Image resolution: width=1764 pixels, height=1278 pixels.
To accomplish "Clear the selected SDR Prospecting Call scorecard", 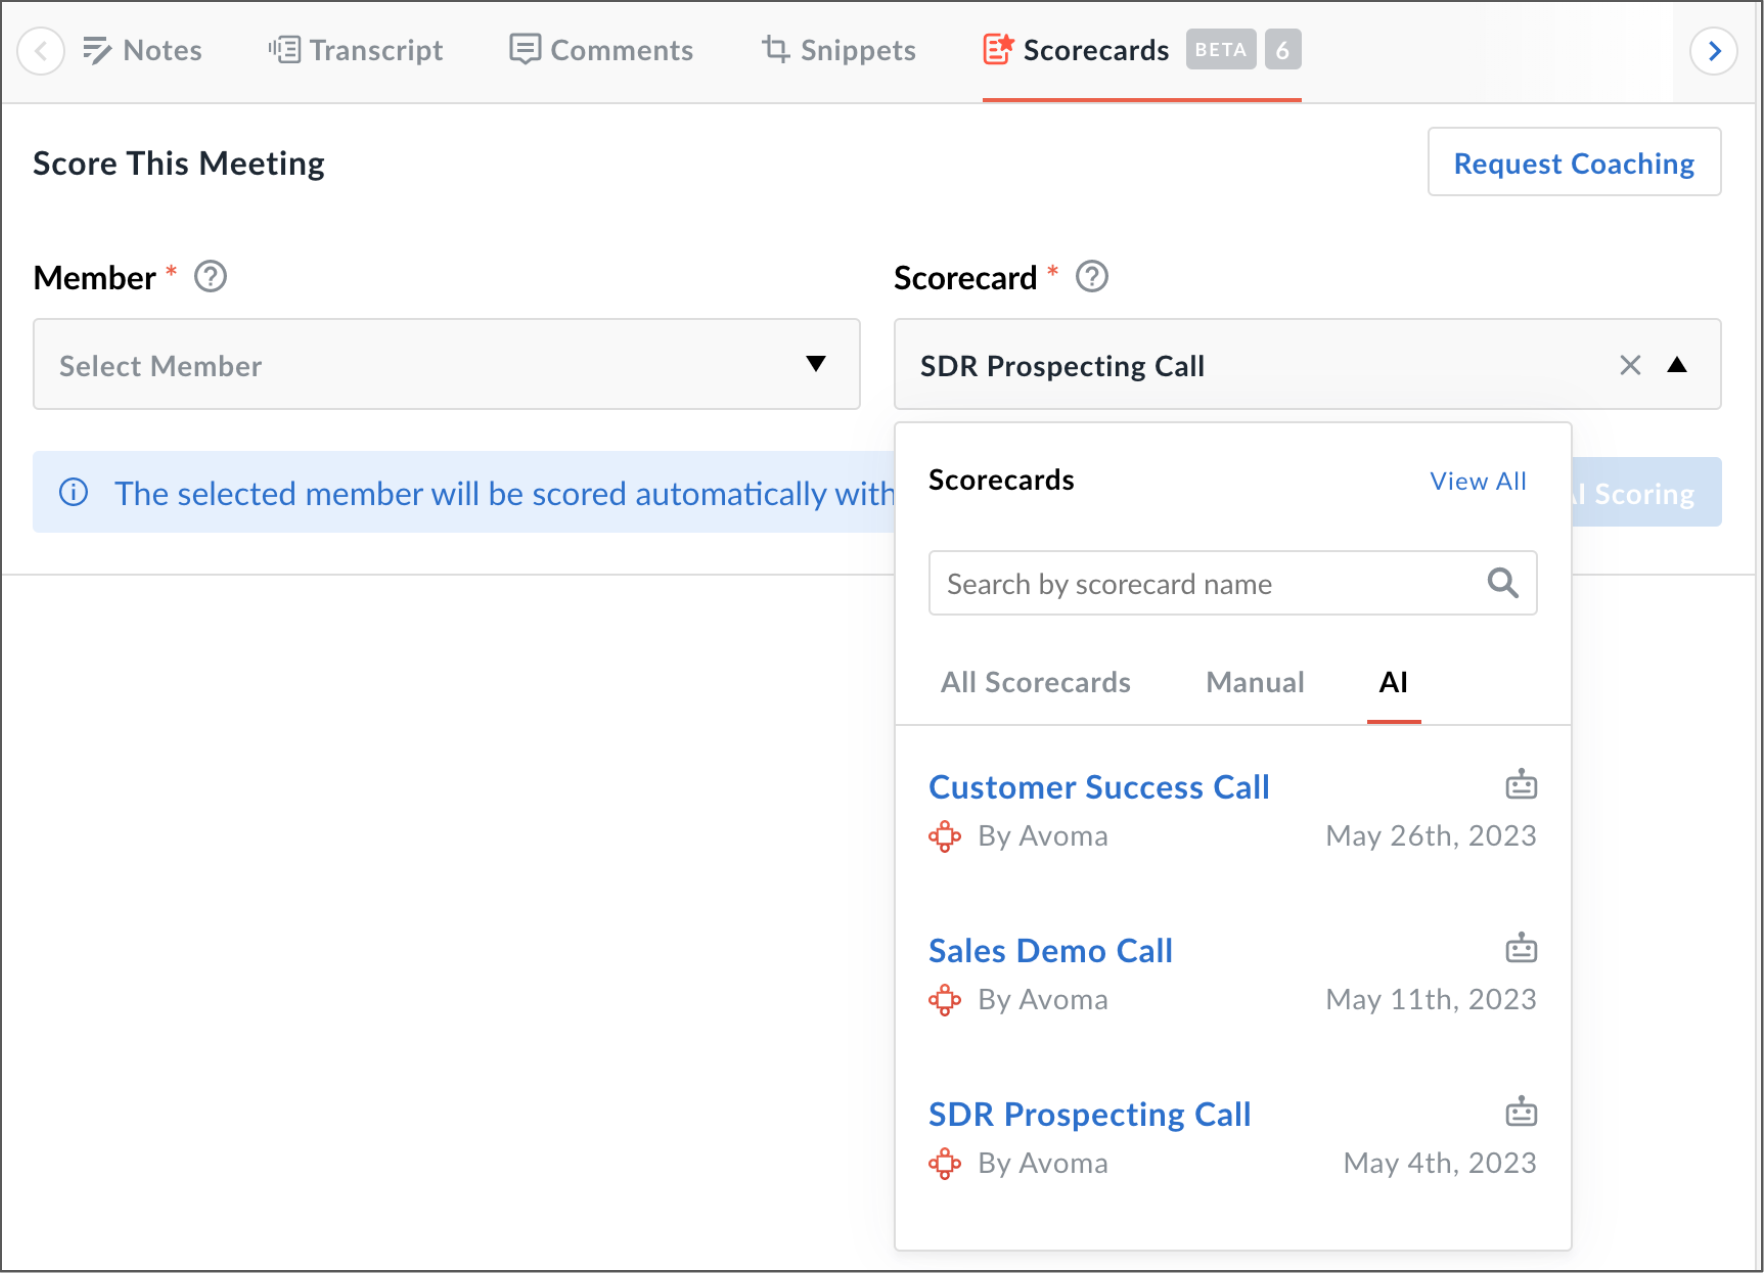I will pos(1630,366).
